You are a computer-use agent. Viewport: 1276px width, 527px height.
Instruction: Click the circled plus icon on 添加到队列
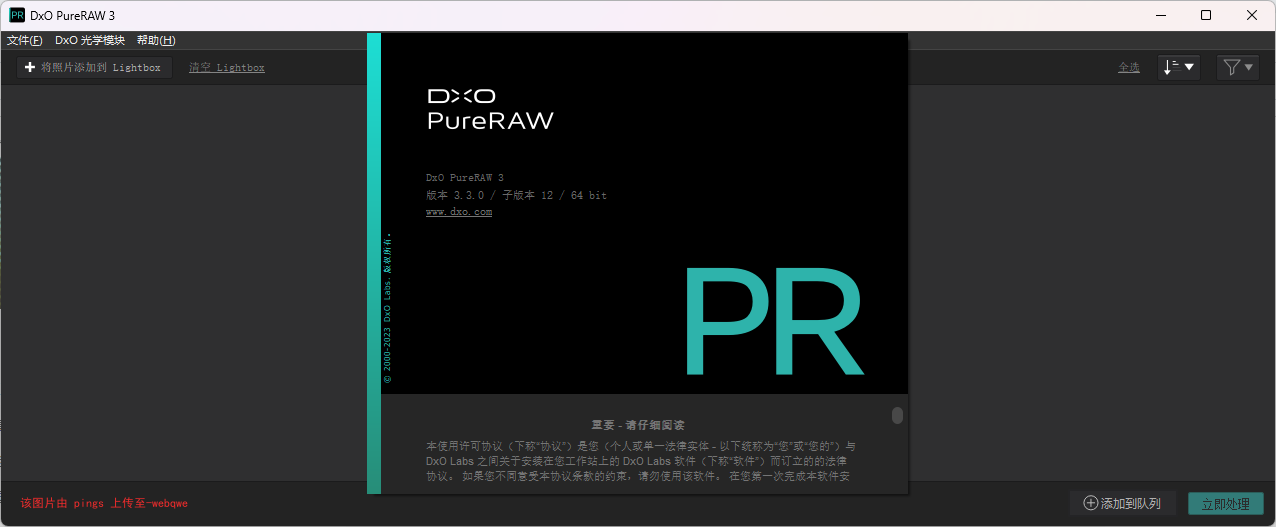click(x=1091, y=503)
